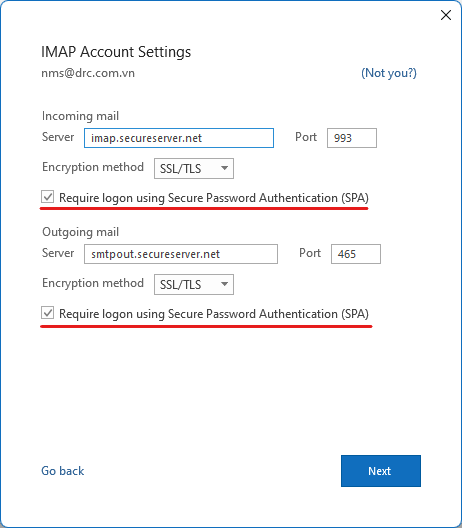Screen dimensions: 462x528
Task: Open the incoming mail Encryption method combo box
Action: 194,168
